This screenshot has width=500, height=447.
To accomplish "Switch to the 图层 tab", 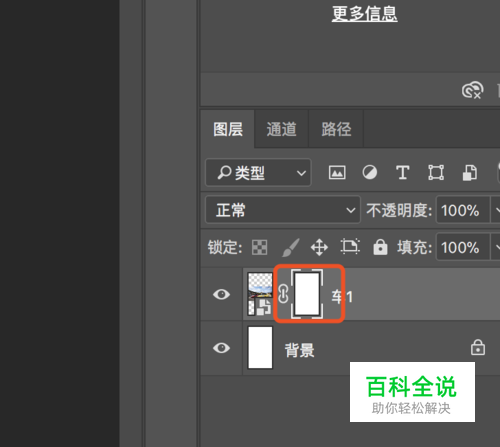I will coord(228,129).
